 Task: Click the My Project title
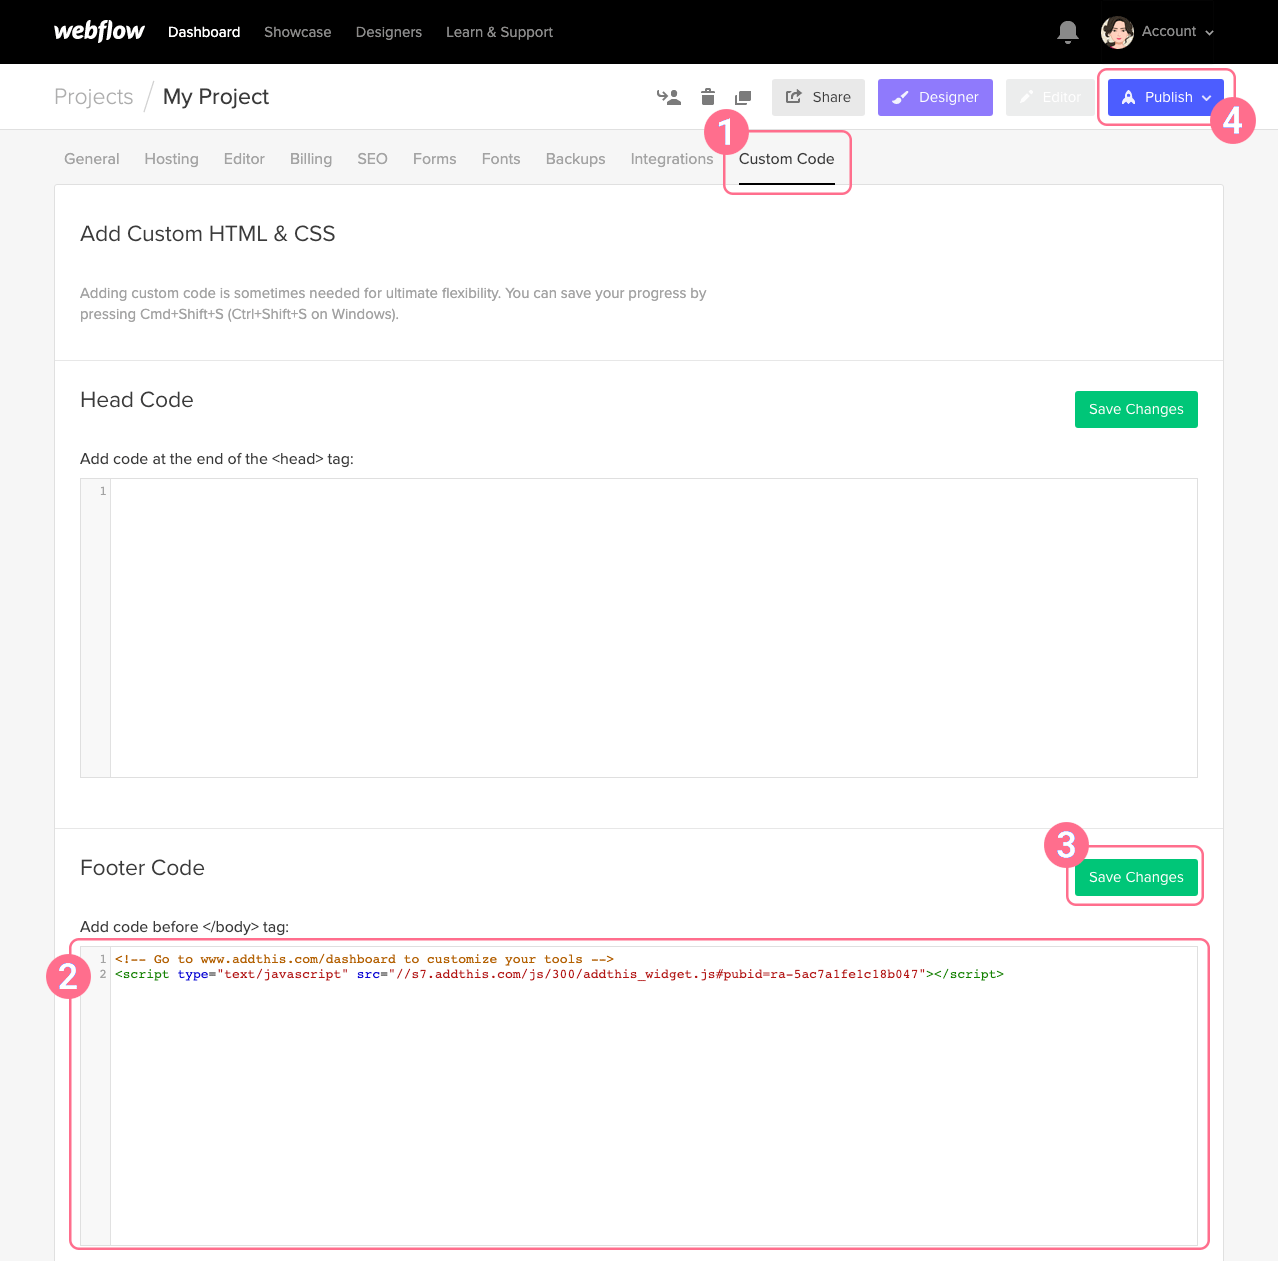216,97
